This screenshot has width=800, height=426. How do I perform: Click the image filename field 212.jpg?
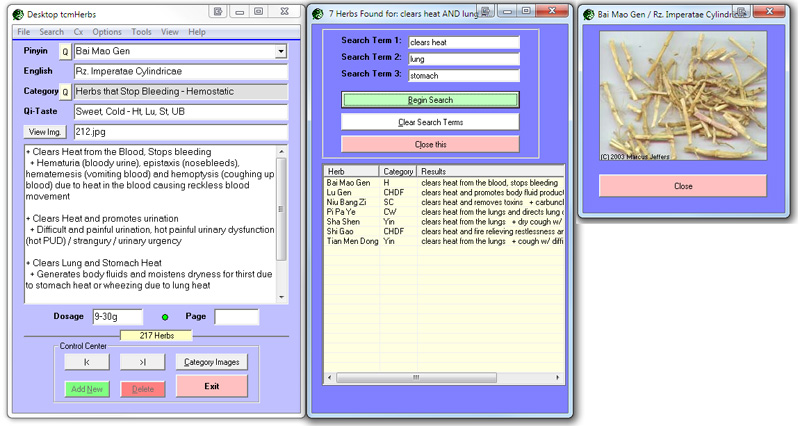(181, 132)
